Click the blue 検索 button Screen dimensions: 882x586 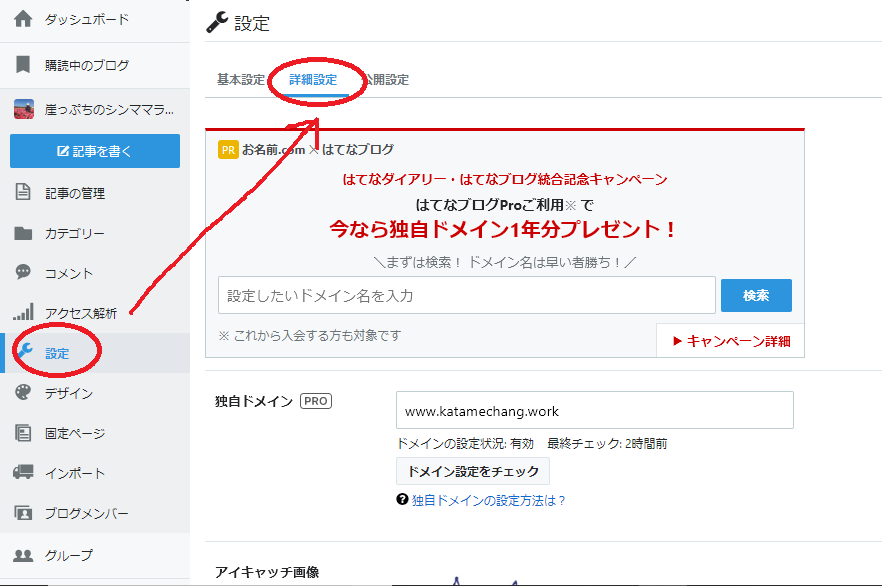pyautogui.click(x=756, y=295)
